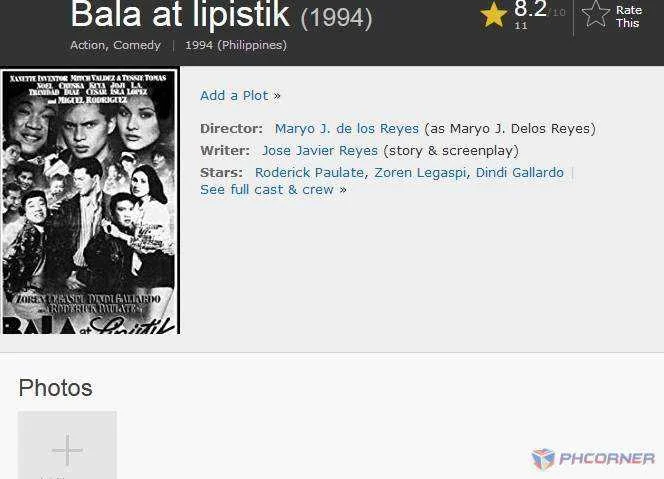
Task: Click See full cast & crew
Action: click(273, 189)
